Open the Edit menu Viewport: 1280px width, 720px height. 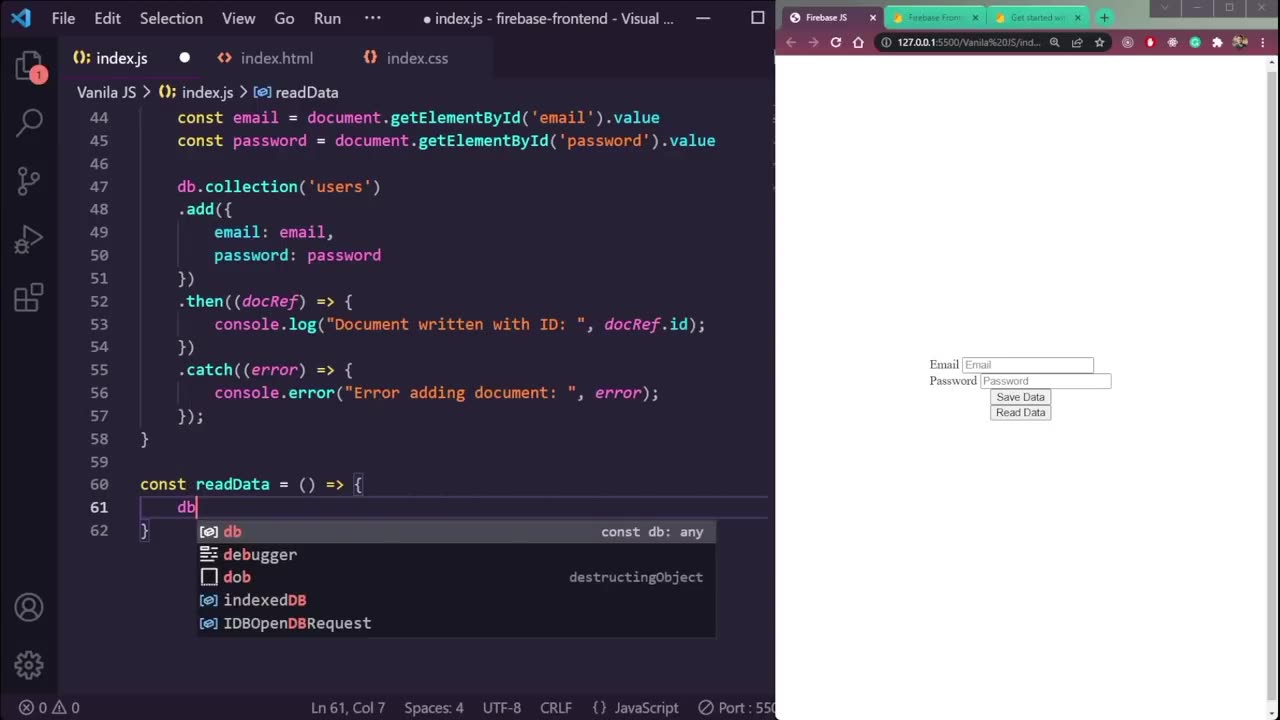coord(107,18)
